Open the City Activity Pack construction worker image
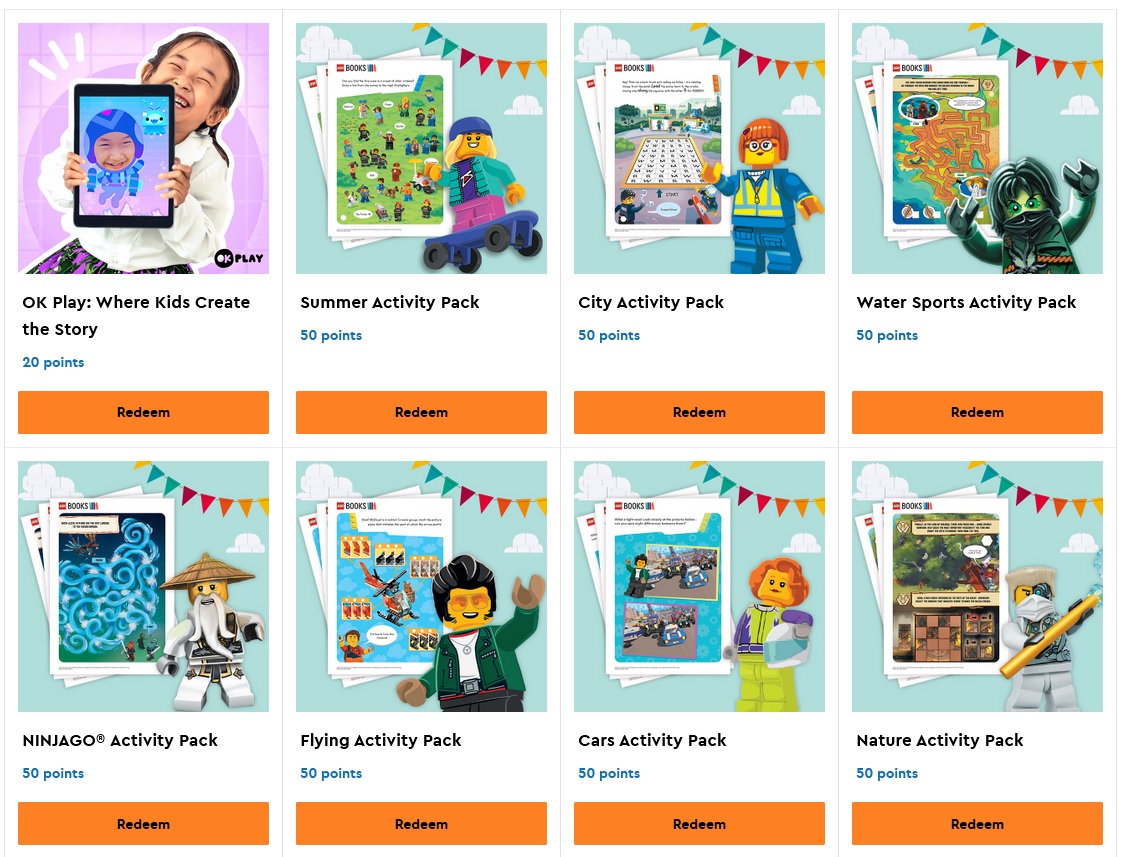 tap(699, 148)
